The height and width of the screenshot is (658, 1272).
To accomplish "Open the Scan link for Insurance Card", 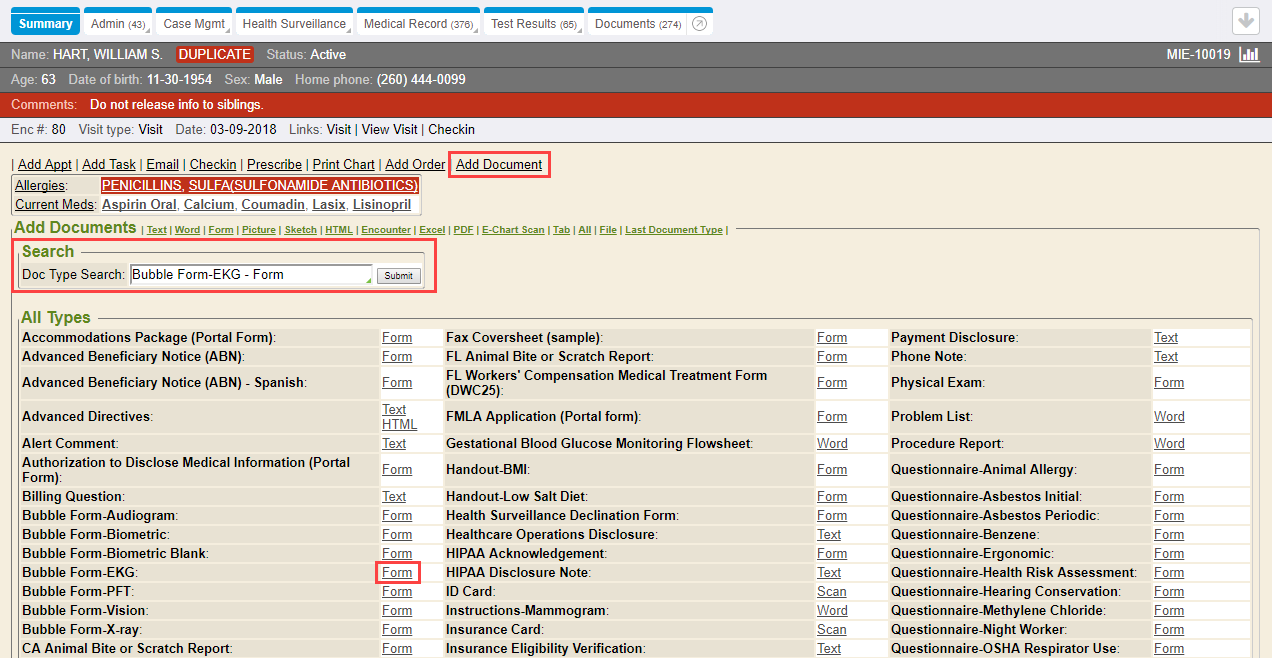I will (x=831, y=630).
